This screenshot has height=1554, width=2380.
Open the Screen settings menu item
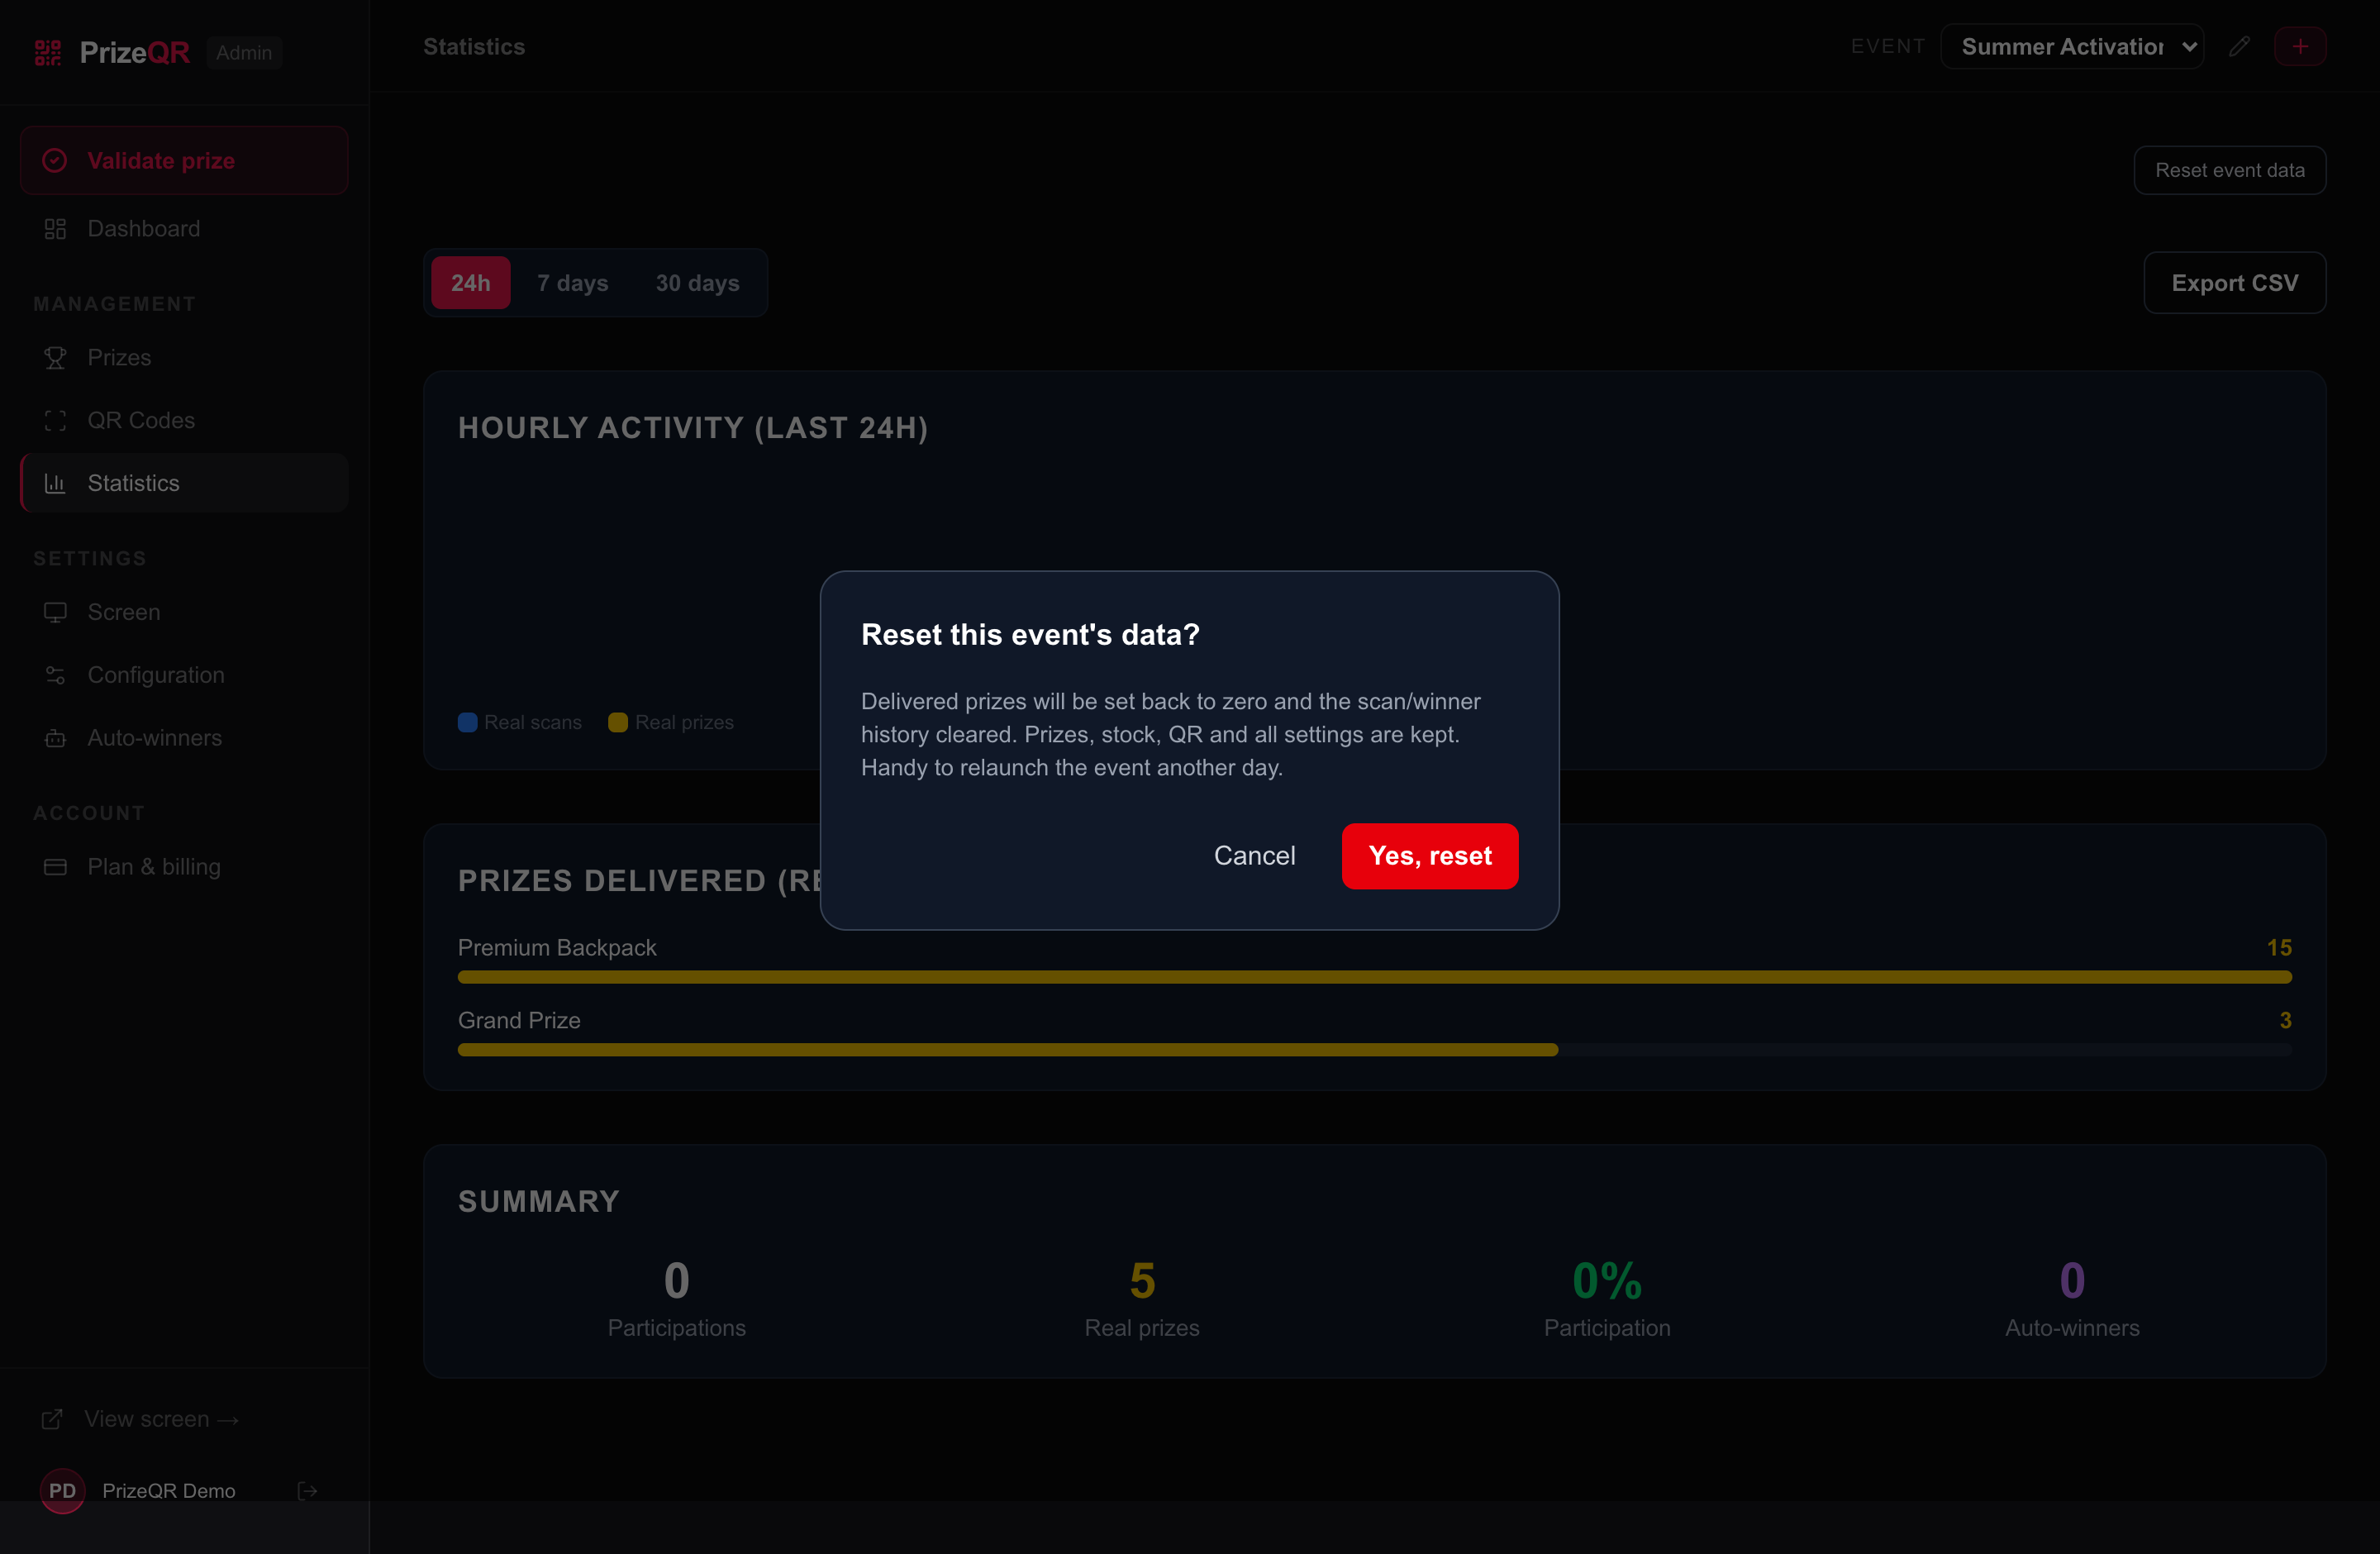point(184,613)
